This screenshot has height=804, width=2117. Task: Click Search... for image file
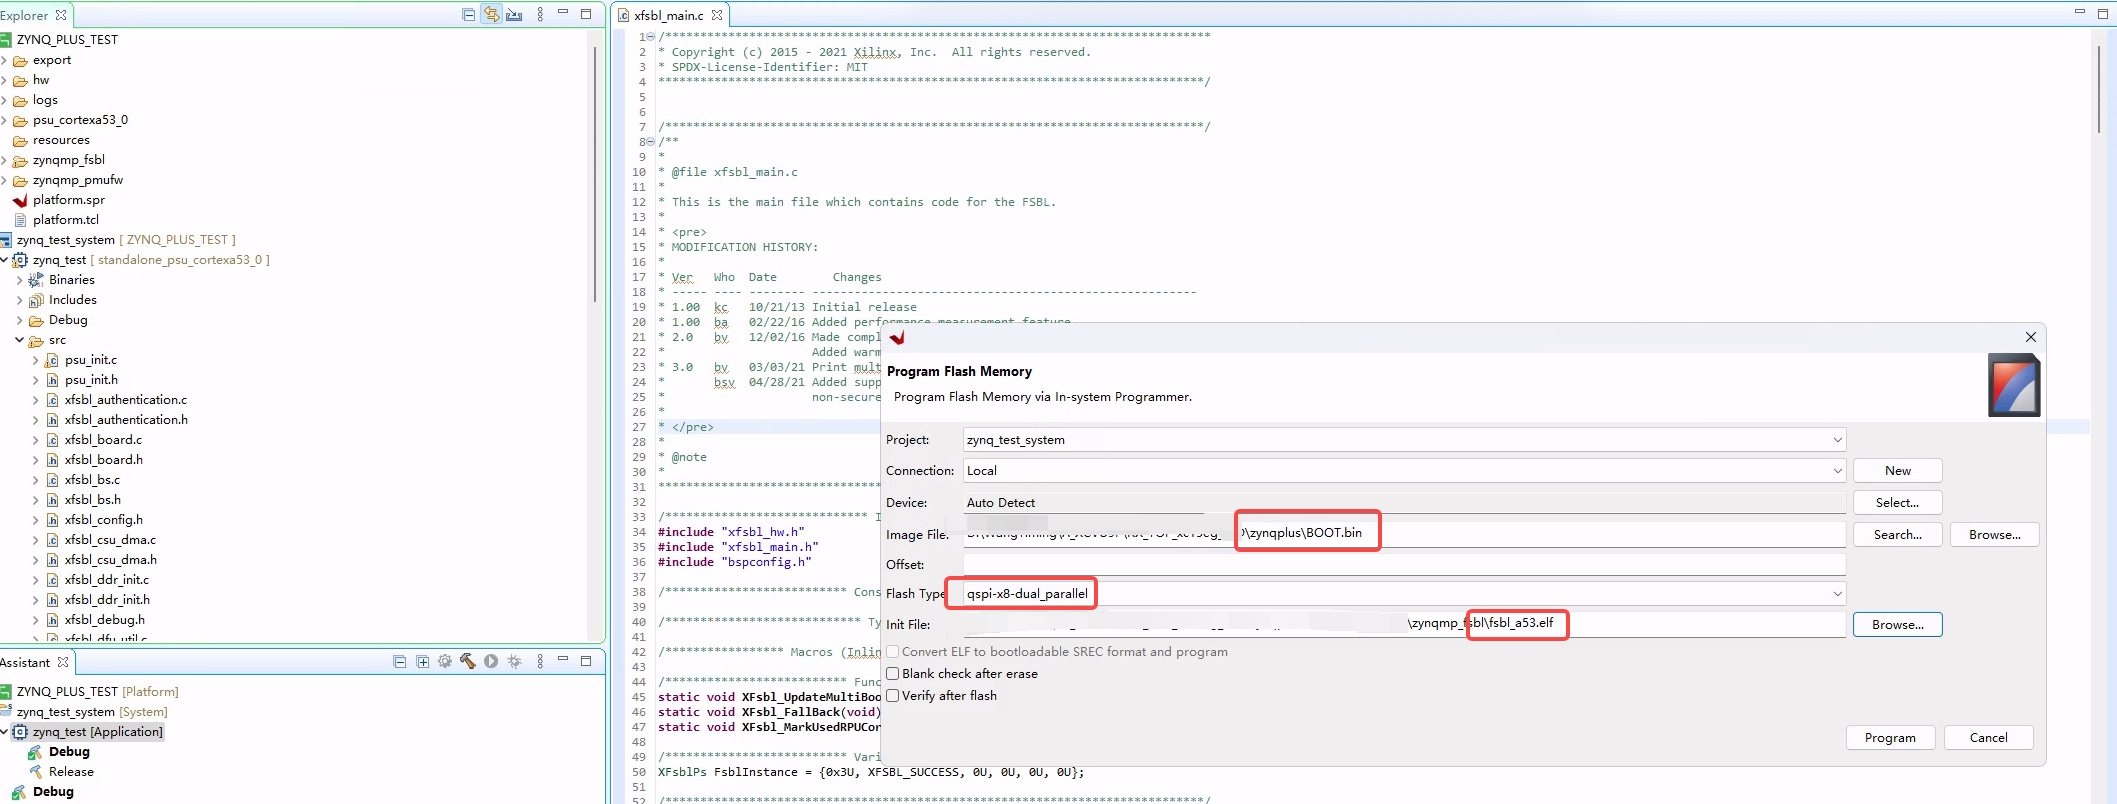pyautogui.click(x=1897, y=535)
